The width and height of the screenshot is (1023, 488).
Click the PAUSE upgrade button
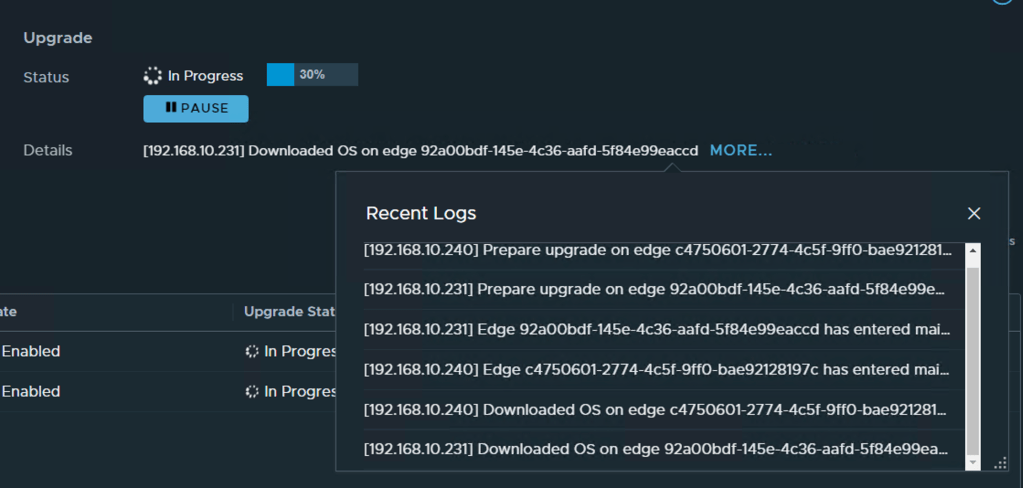pyautogui.click(x=196, y=108)
